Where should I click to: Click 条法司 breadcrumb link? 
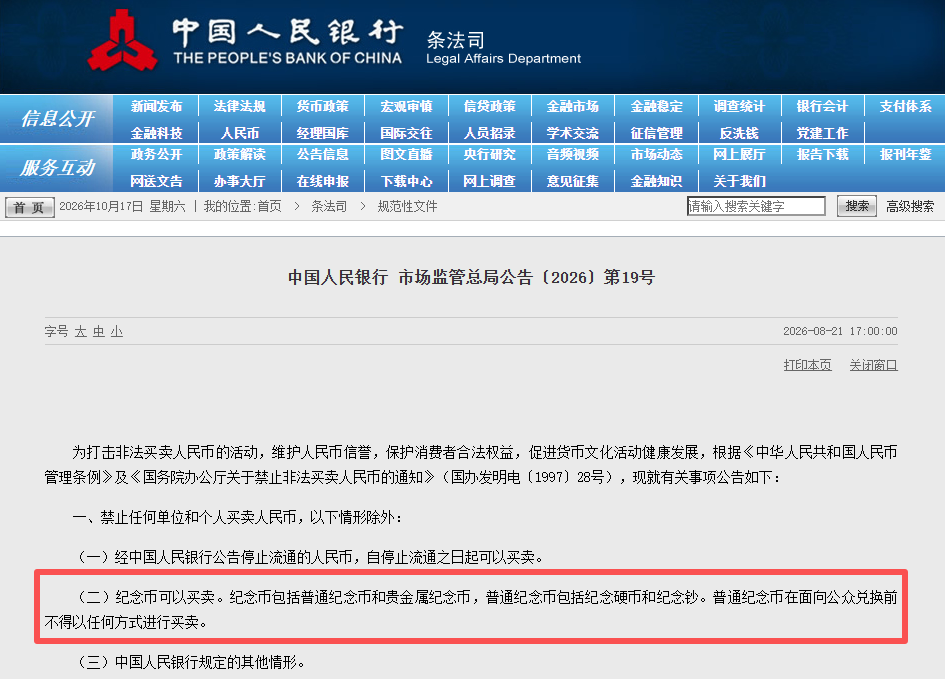coord(329,207)
